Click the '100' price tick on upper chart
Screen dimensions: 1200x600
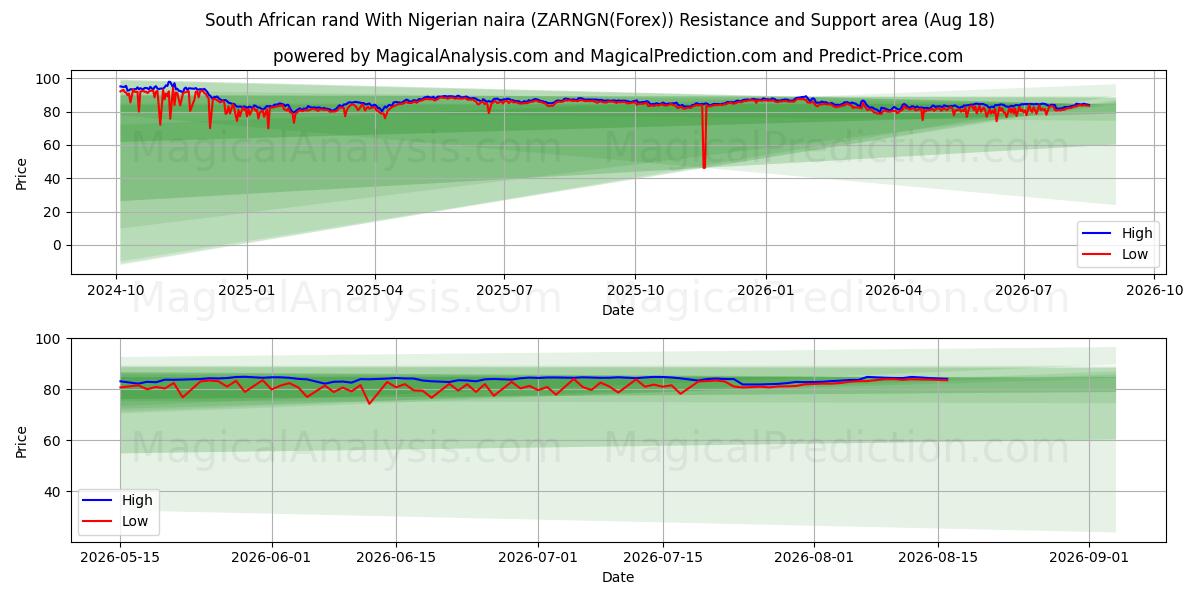pyautogui.click(x=50, y=78)
